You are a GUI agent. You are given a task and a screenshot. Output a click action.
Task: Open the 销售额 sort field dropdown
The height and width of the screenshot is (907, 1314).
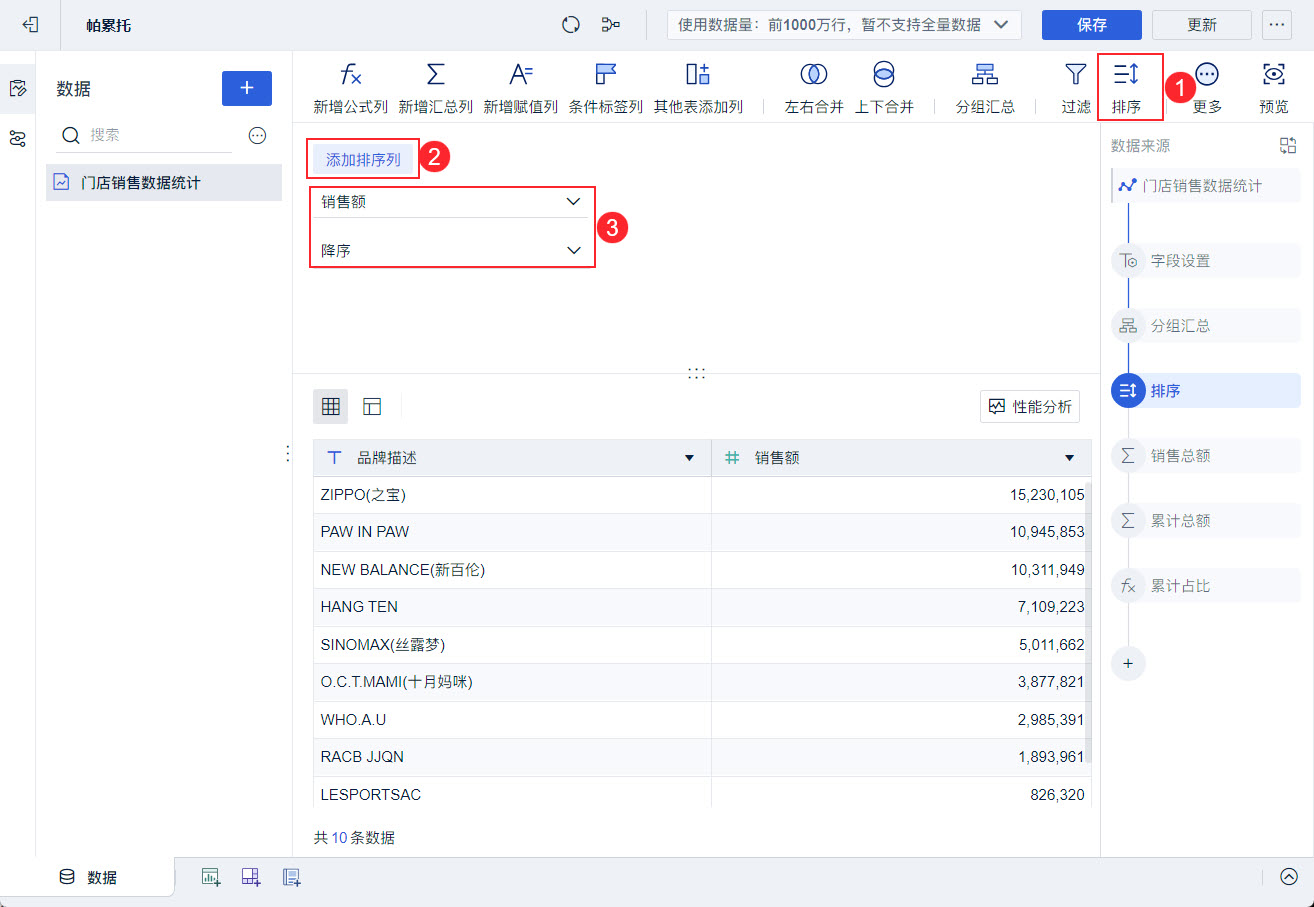click(451, 201)
